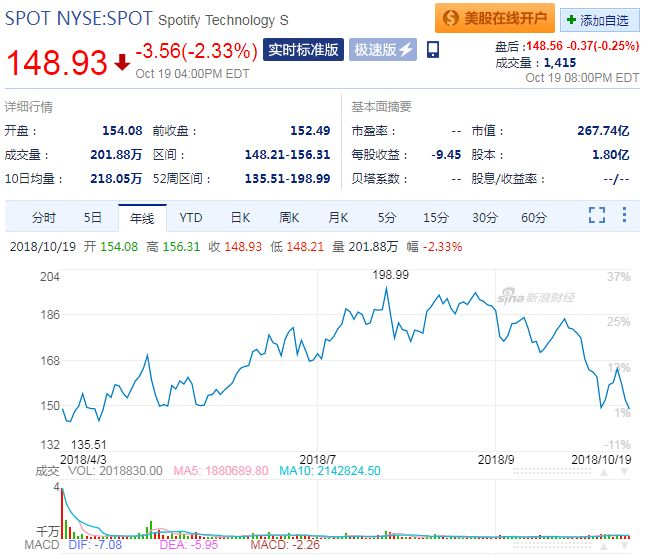
Task: Click the MA10: 2142824.50 indicator label
Action: coord(330,471)
